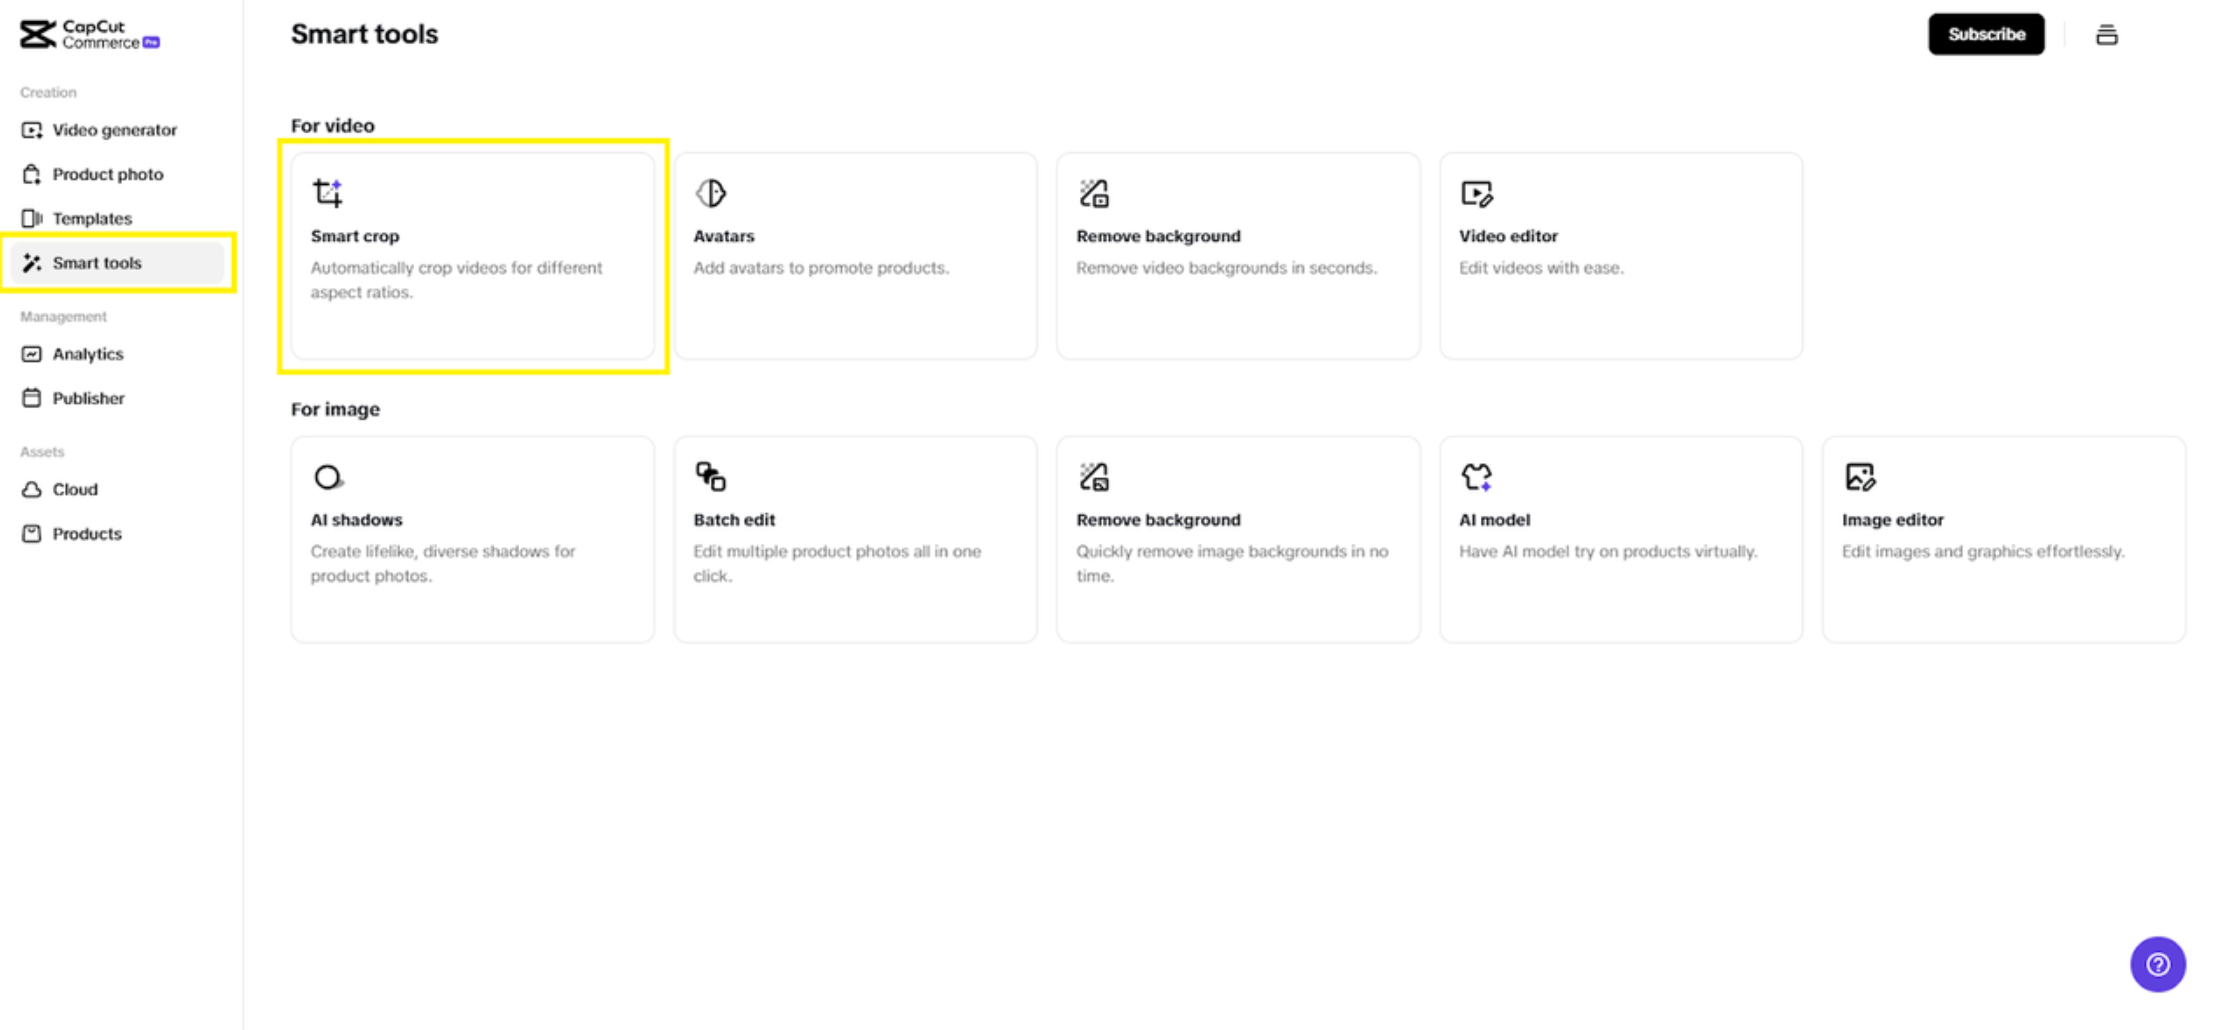
Task: Click the Video editor icon
Action: click(x=1477, y=193)
